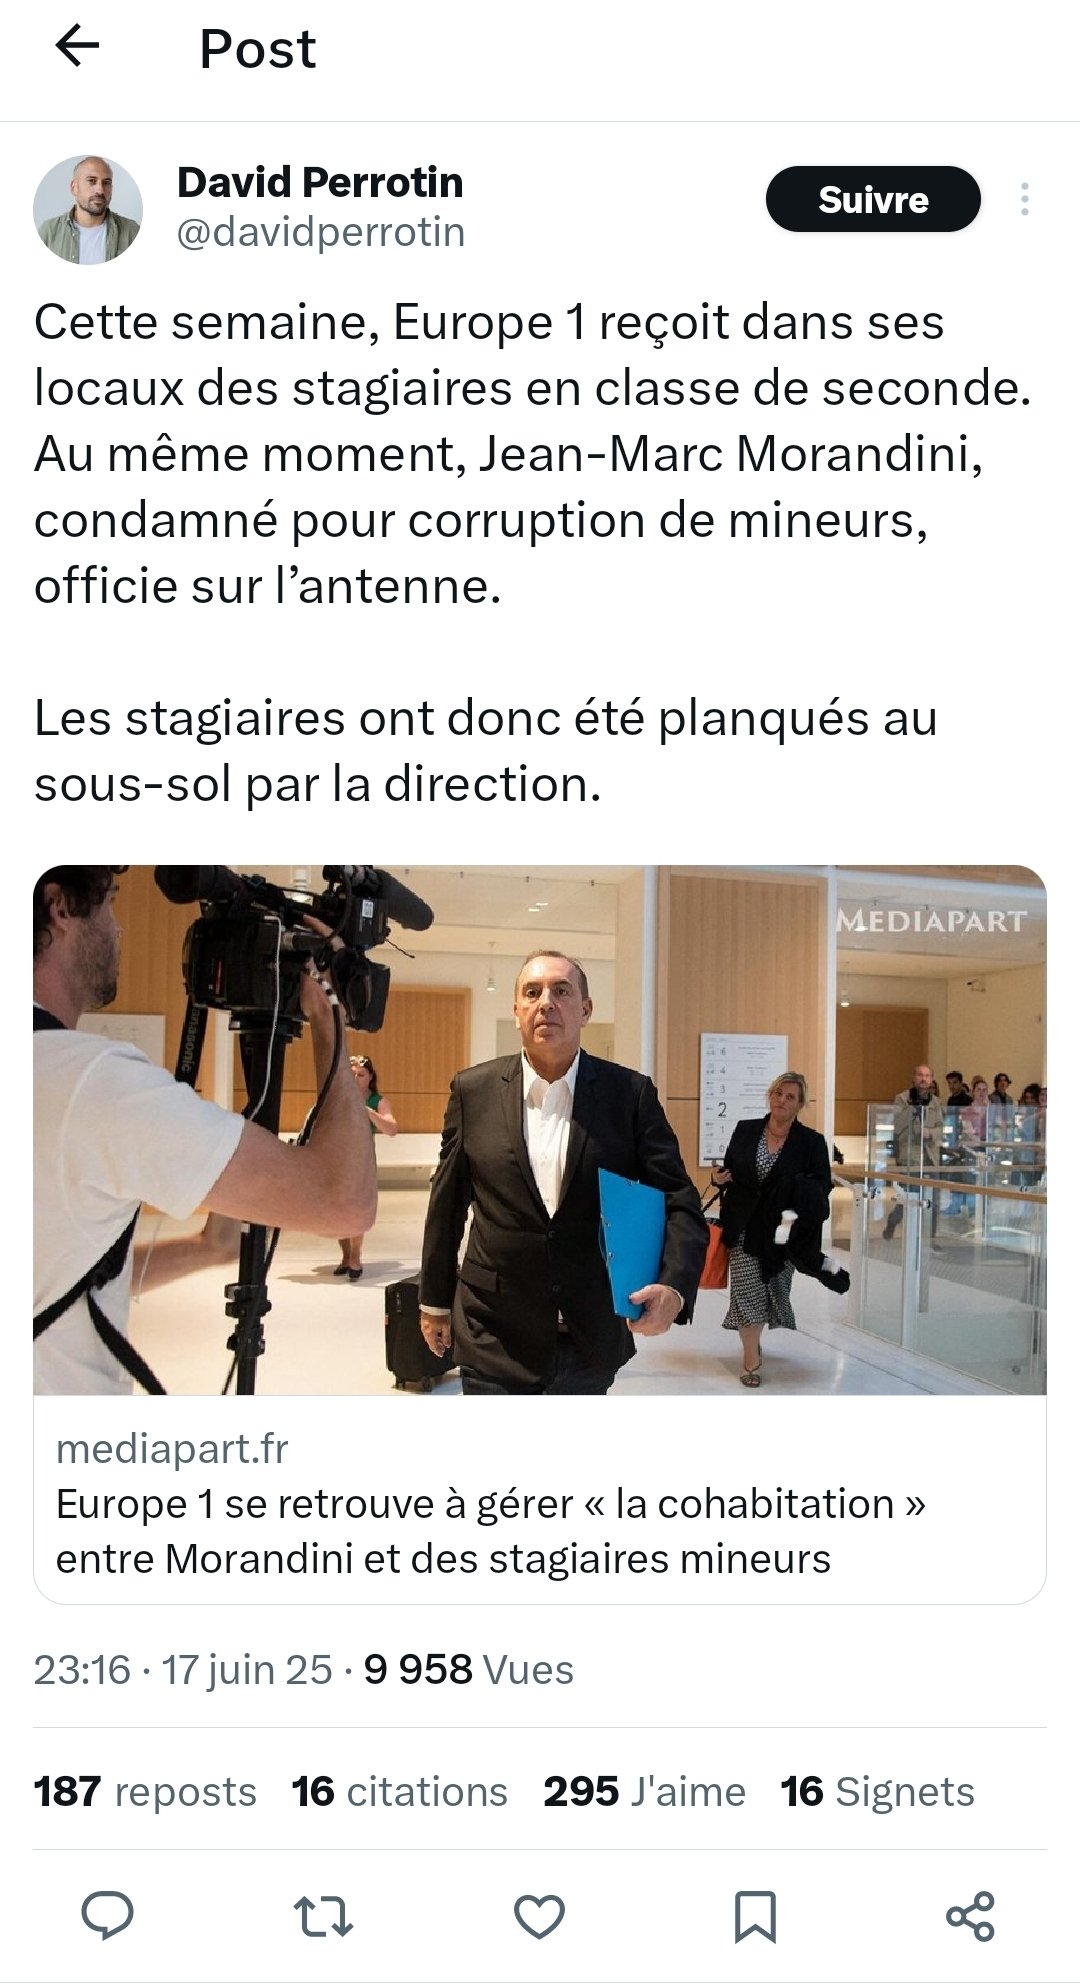1080x1985 pixels.
Task: Open the 9 958 Vues view count
Action: coord(468,1670)
